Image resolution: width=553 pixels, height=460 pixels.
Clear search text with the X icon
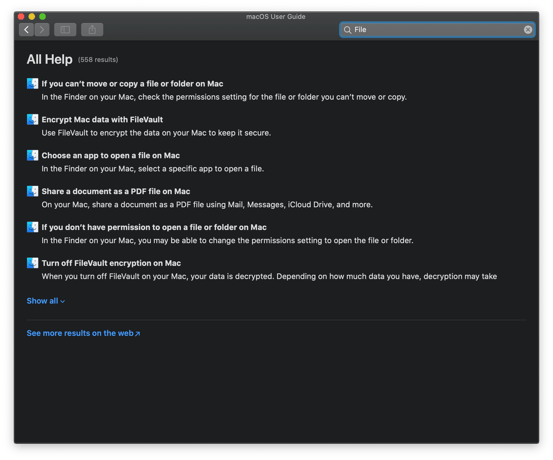click(x=528, y=30)
